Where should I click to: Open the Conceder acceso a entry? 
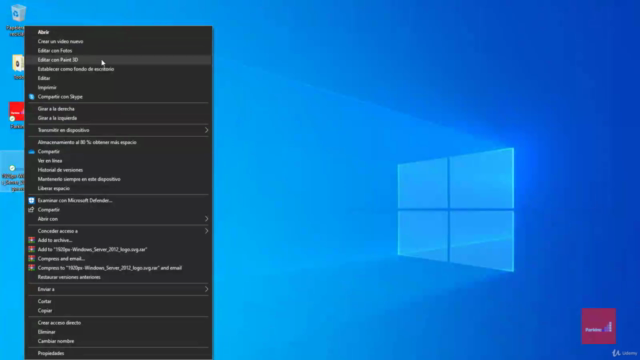118,231
